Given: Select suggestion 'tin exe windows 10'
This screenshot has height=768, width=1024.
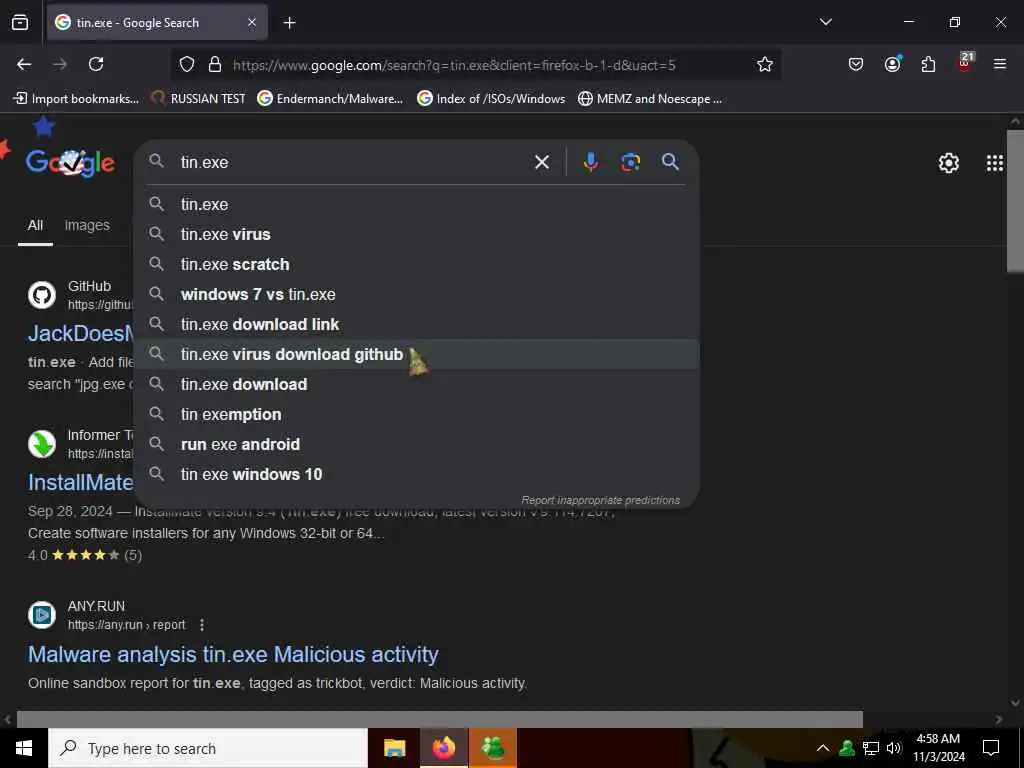Looking at the screenshot, I should [417, 474].
